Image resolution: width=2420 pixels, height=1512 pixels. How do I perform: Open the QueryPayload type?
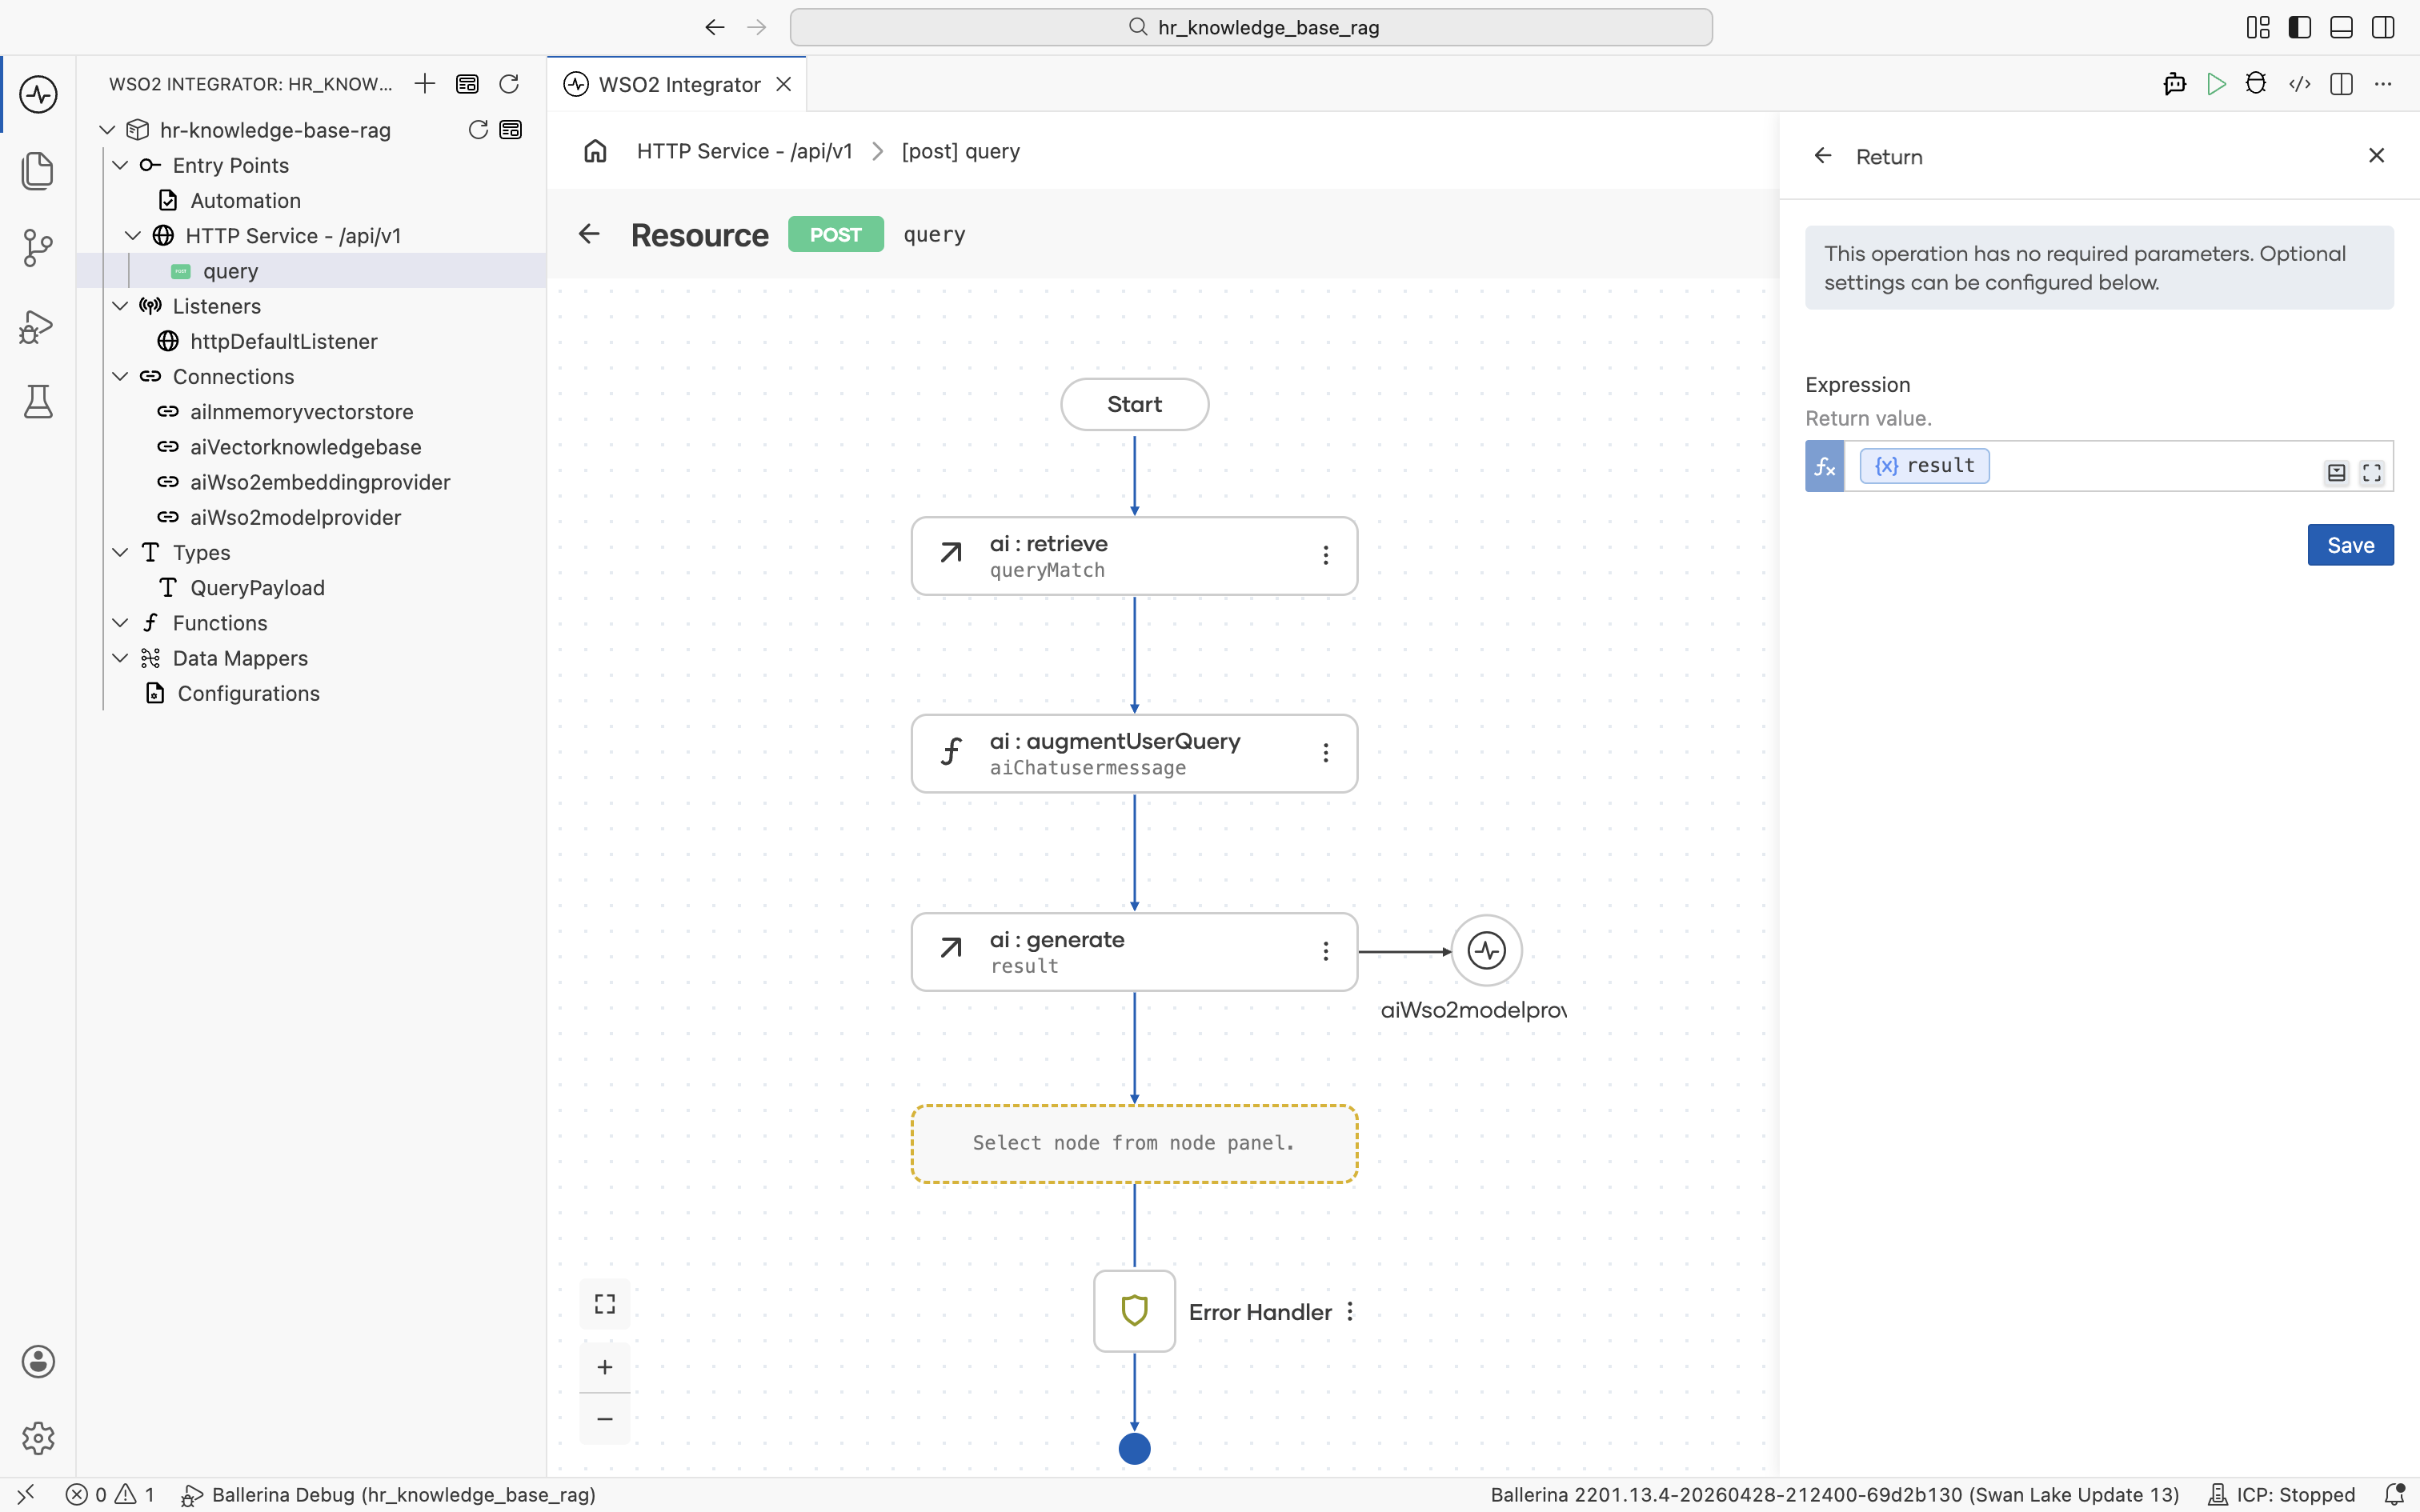[x=257, y=588]
